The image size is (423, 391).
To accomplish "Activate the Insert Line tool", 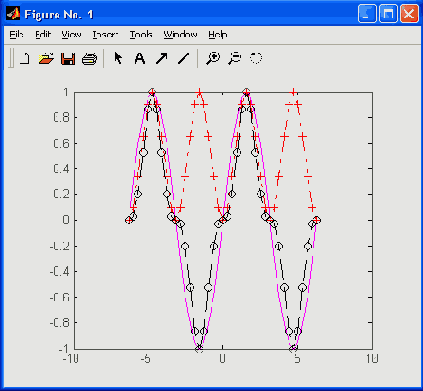I will 183,59.
